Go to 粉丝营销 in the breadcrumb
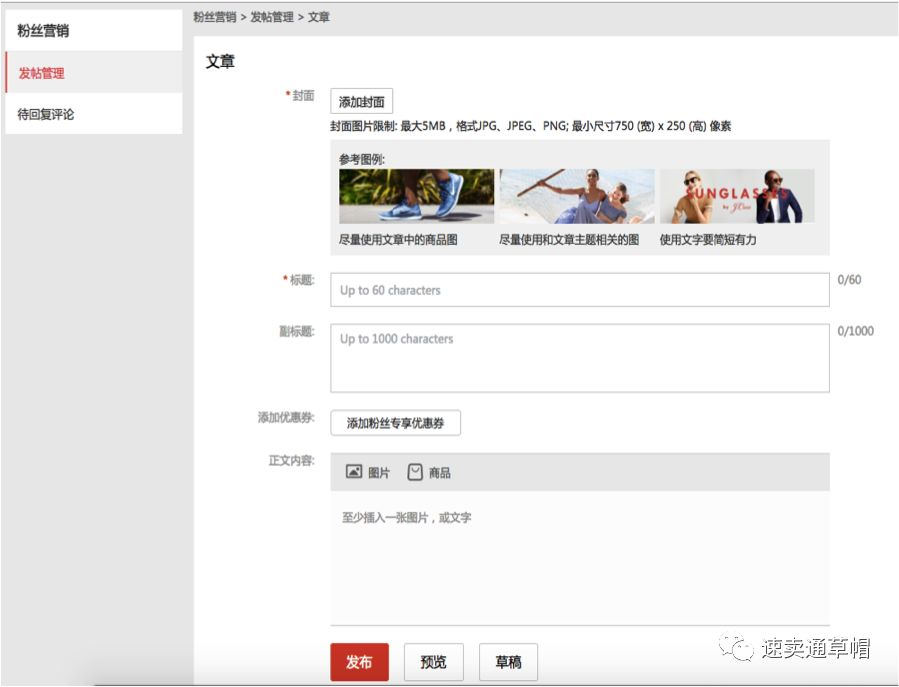 tap(214, 17)
